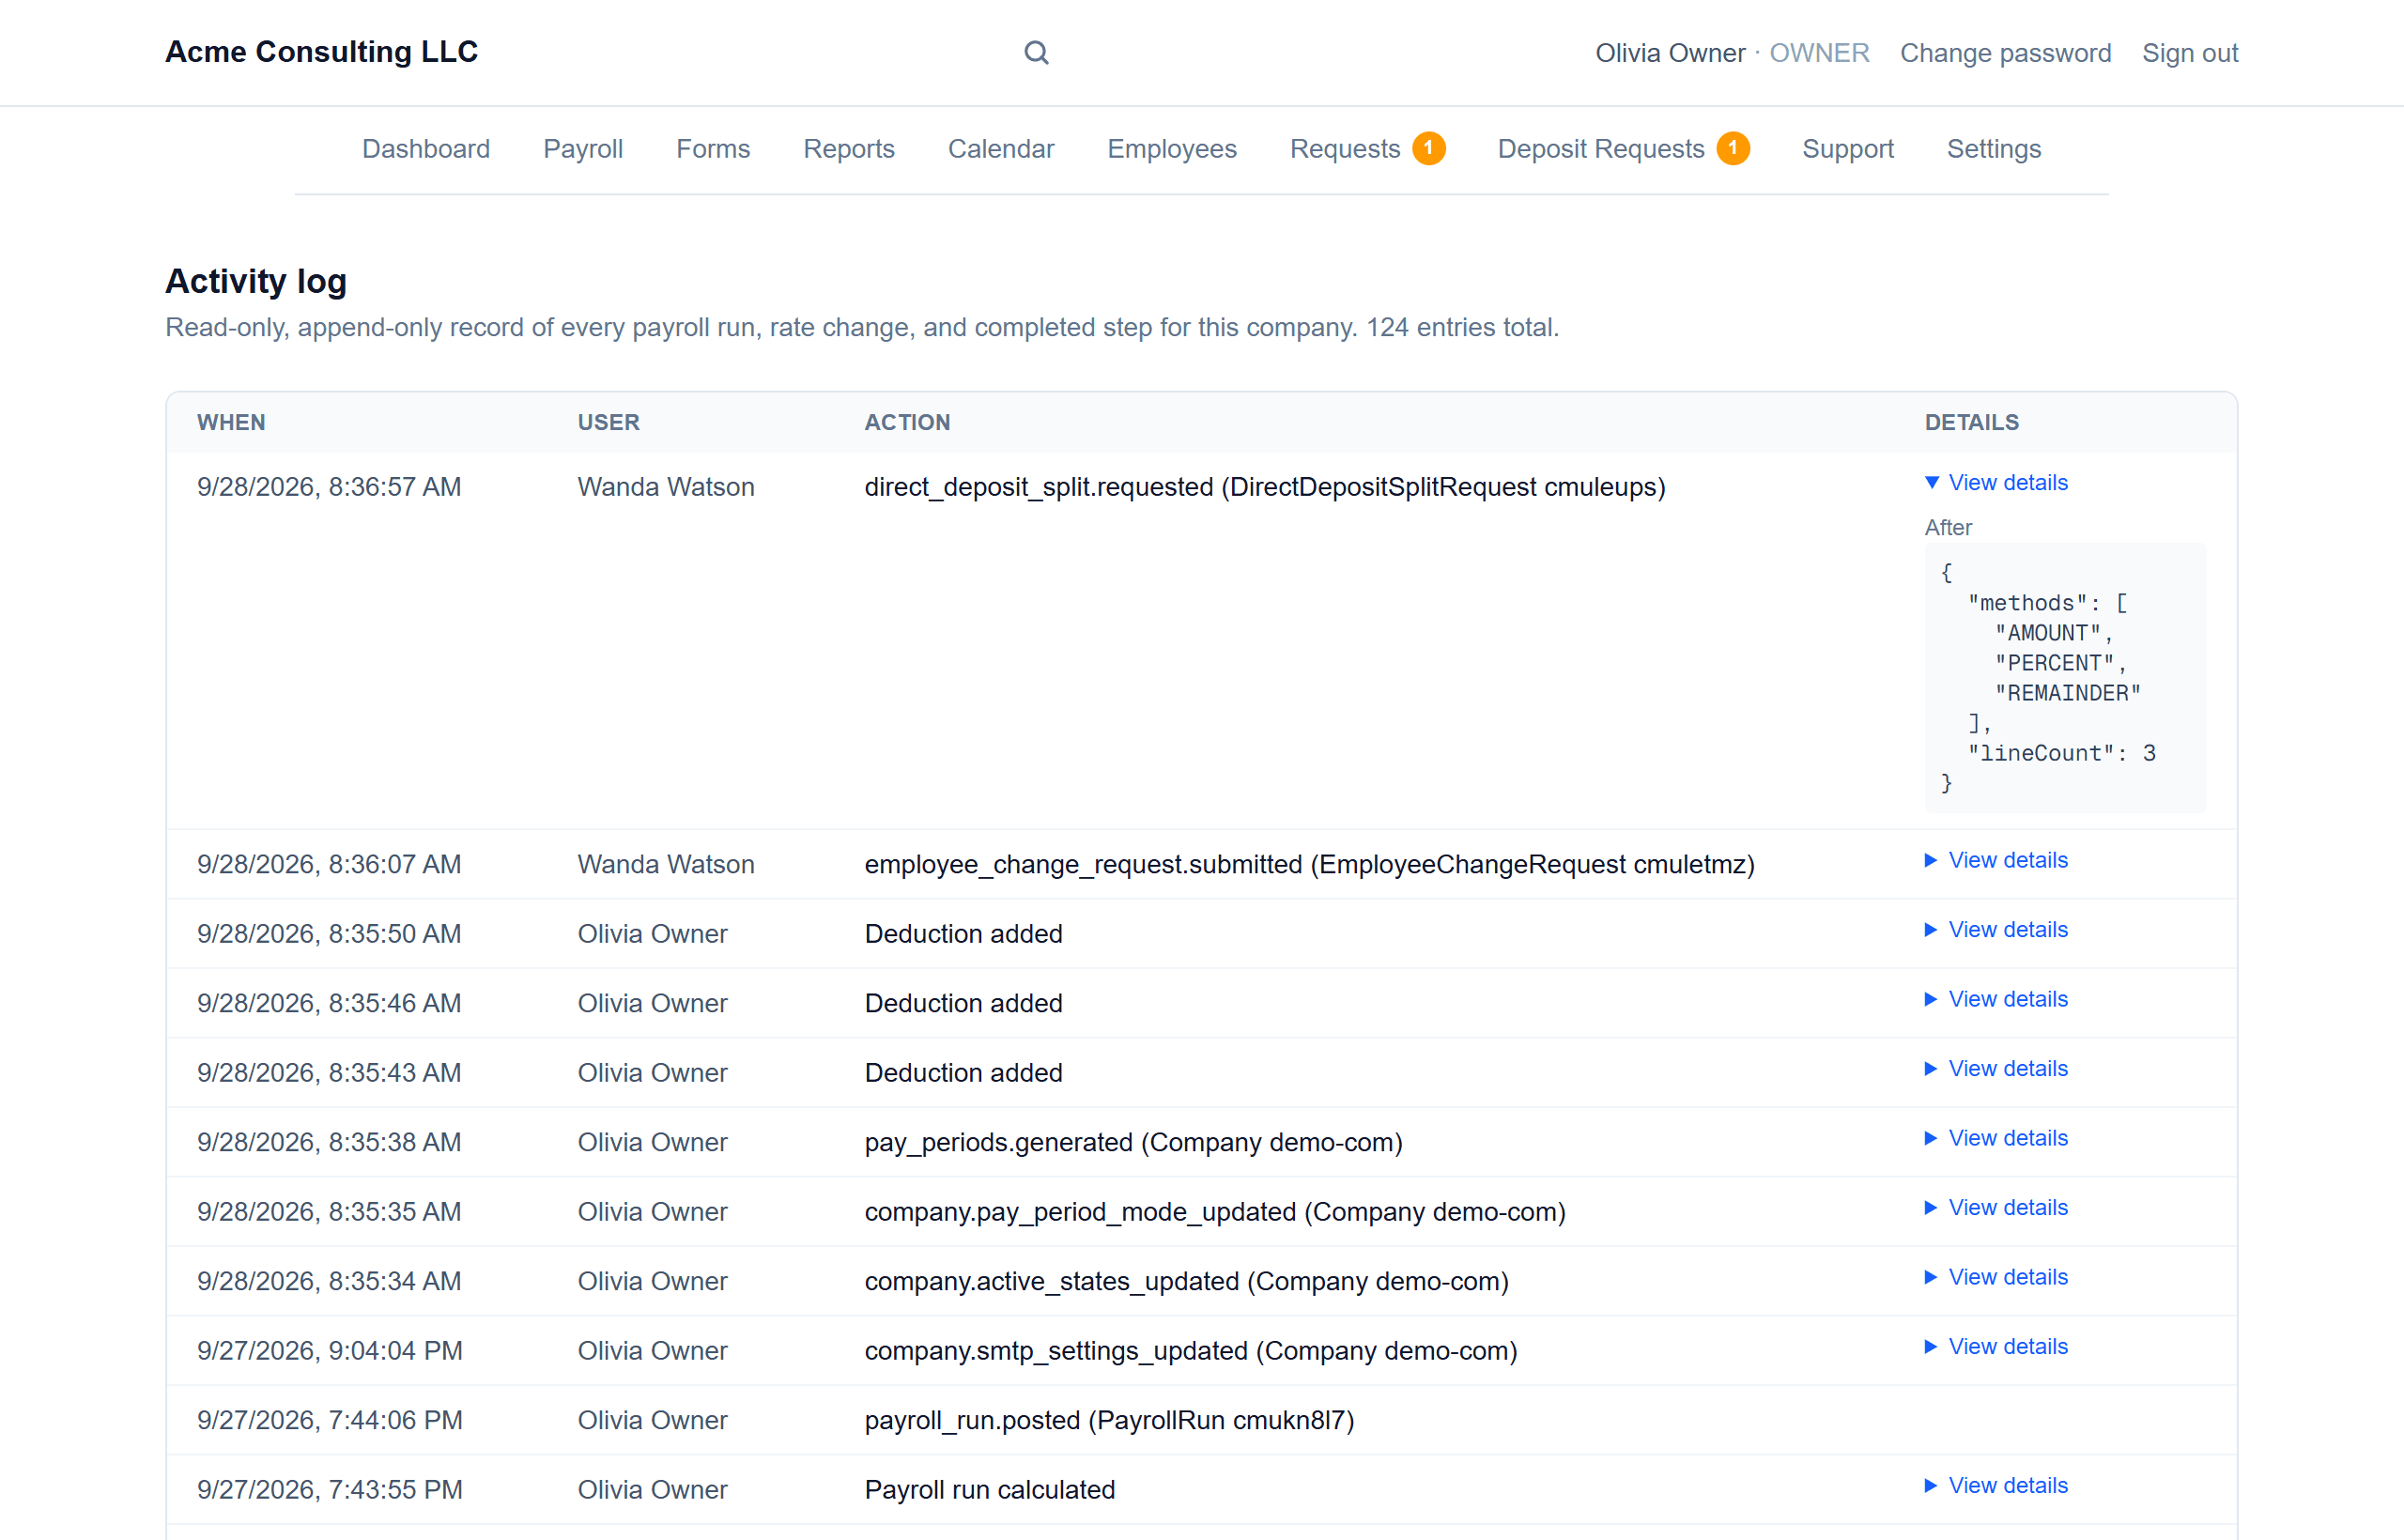Image resolution: width=2404 pixels, height=1540 pixels.
Task: Go to the Dashboard tab
Action: (x=426, y=149)
